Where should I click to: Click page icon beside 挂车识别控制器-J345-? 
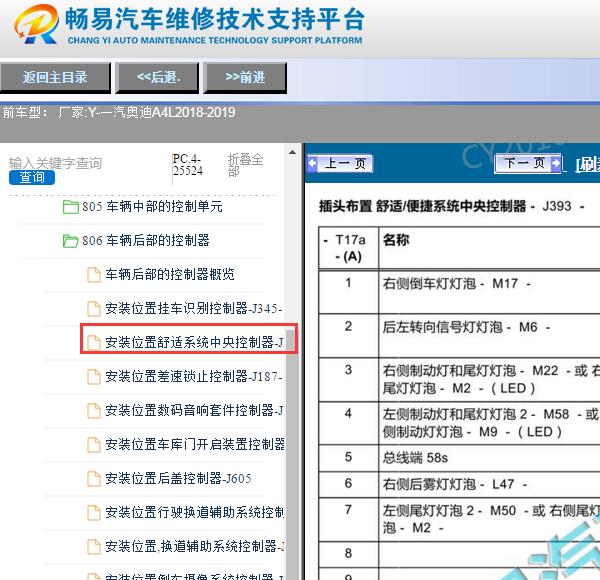[94, 309]
